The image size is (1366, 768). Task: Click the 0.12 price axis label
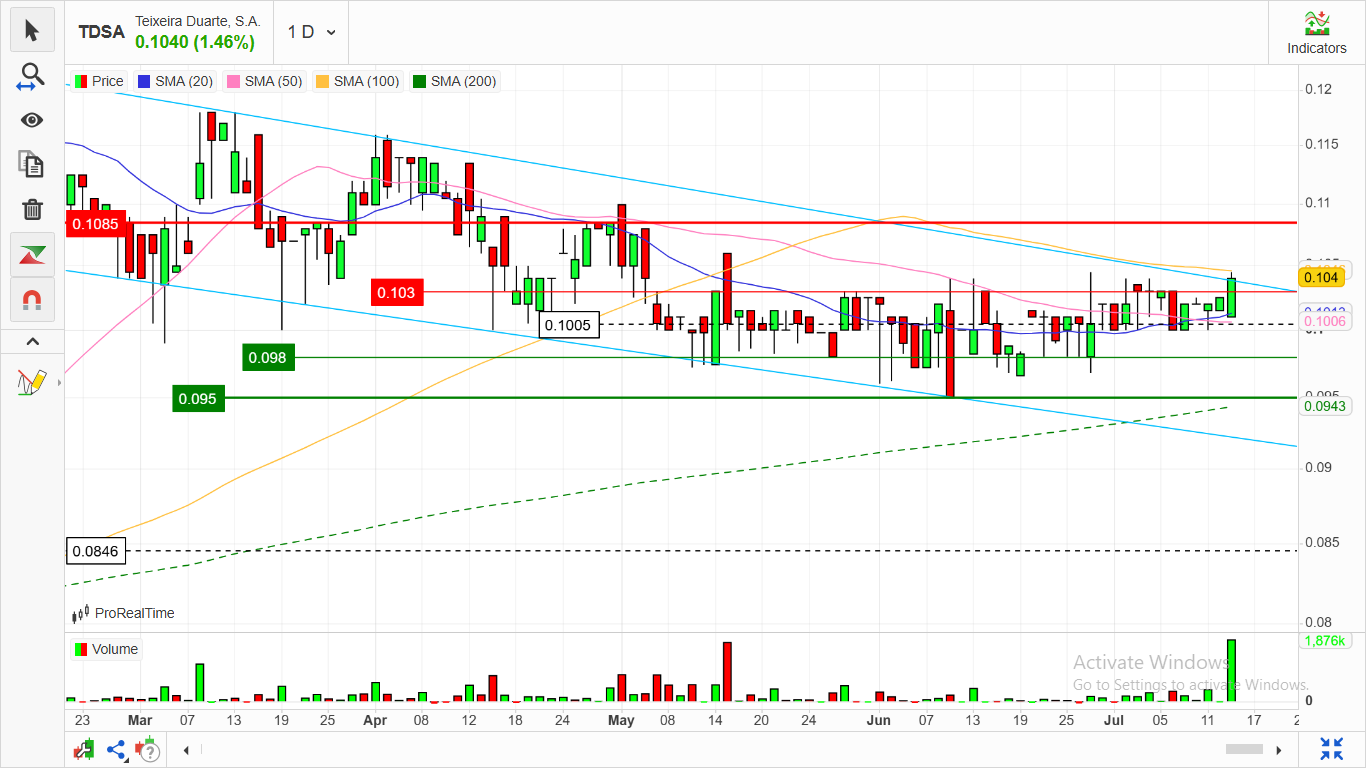[x=1318, y=90]
